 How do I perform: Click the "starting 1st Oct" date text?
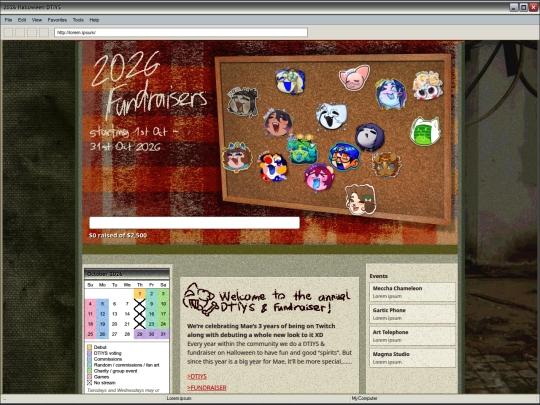click(x=134, y=132)
